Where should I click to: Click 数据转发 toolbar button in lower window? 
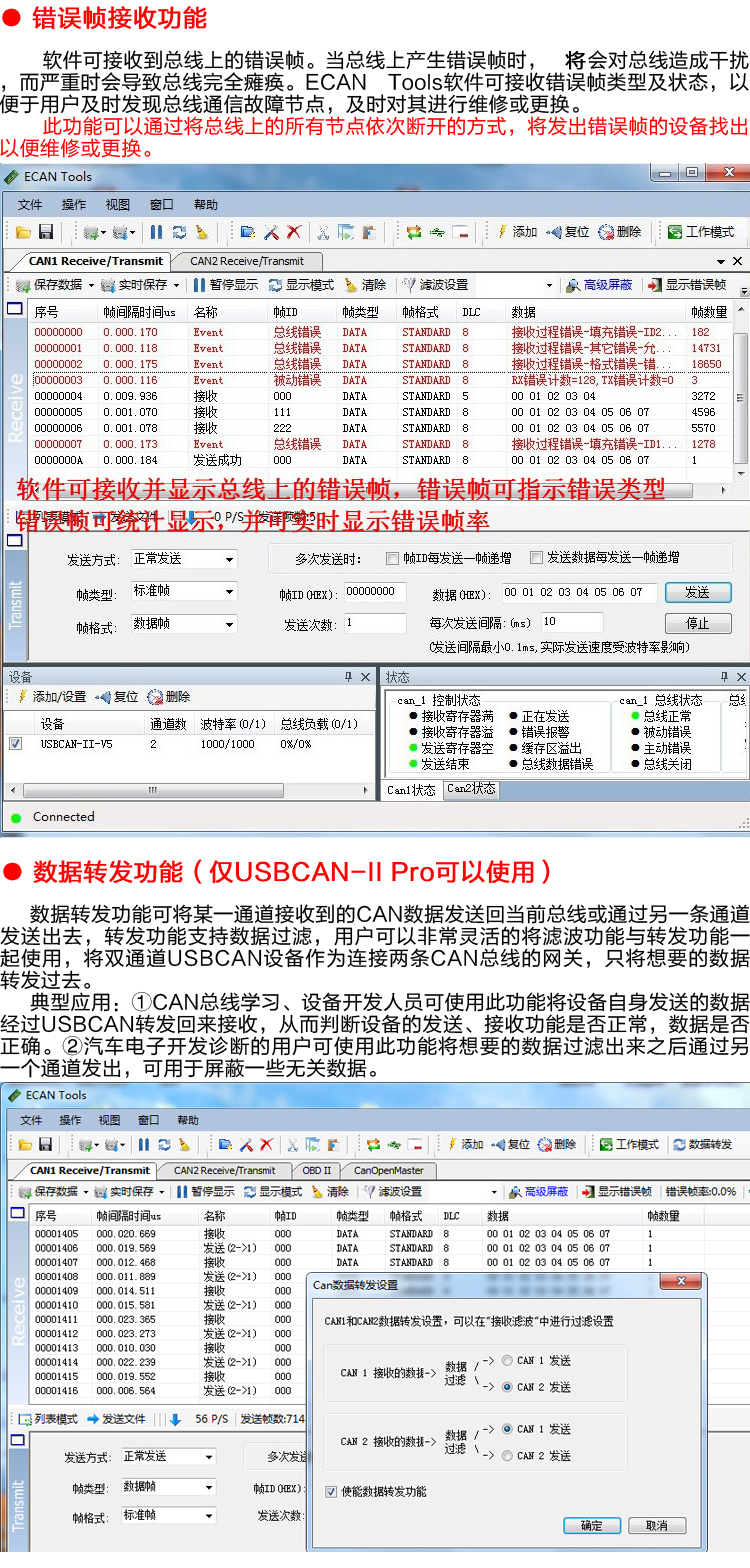coord(703,1144)
